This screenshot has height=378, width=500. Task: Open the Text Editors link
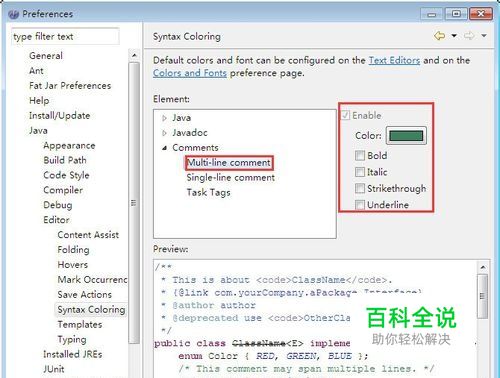tap(394, 60)
